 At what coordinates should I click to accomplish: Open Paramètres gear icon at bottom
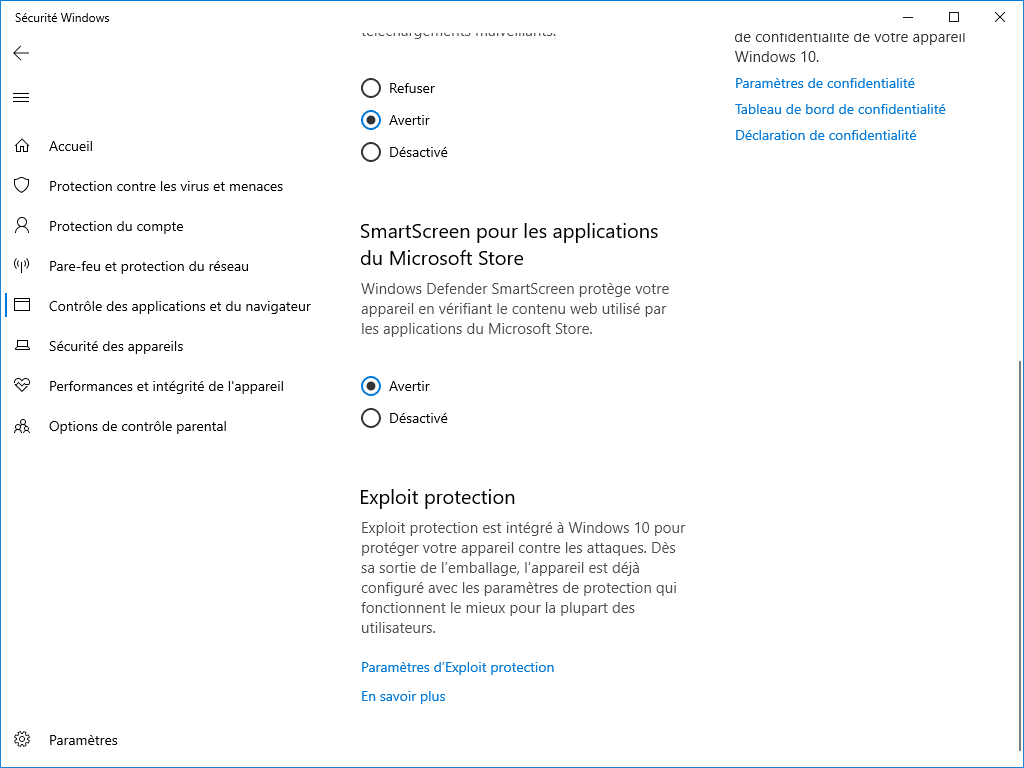point(22,740)
